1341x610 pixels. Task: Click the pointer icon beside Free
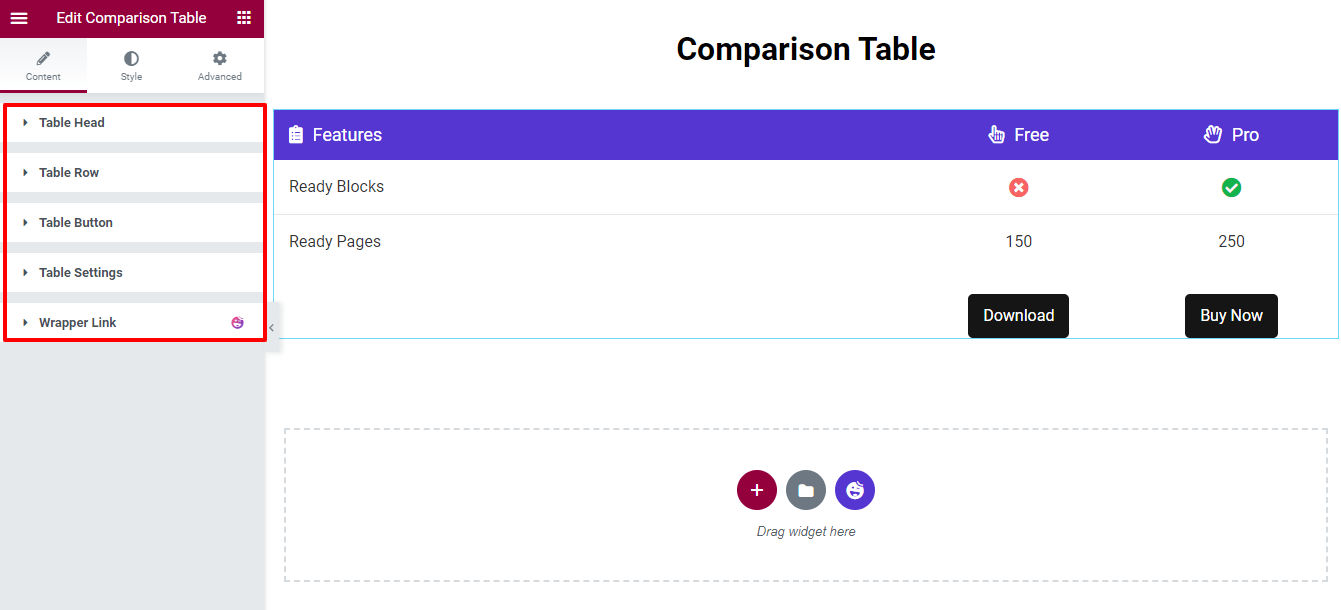[996, 134]
